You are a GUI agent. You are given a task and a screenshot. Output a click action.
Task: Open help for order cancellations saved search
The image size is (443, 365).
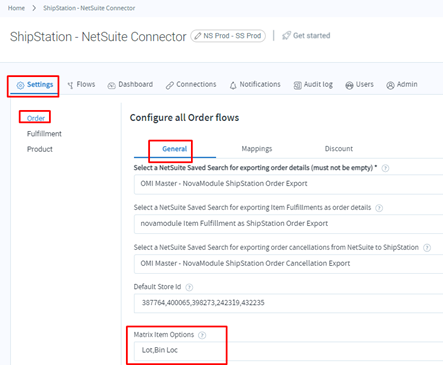tap(427, 248)
